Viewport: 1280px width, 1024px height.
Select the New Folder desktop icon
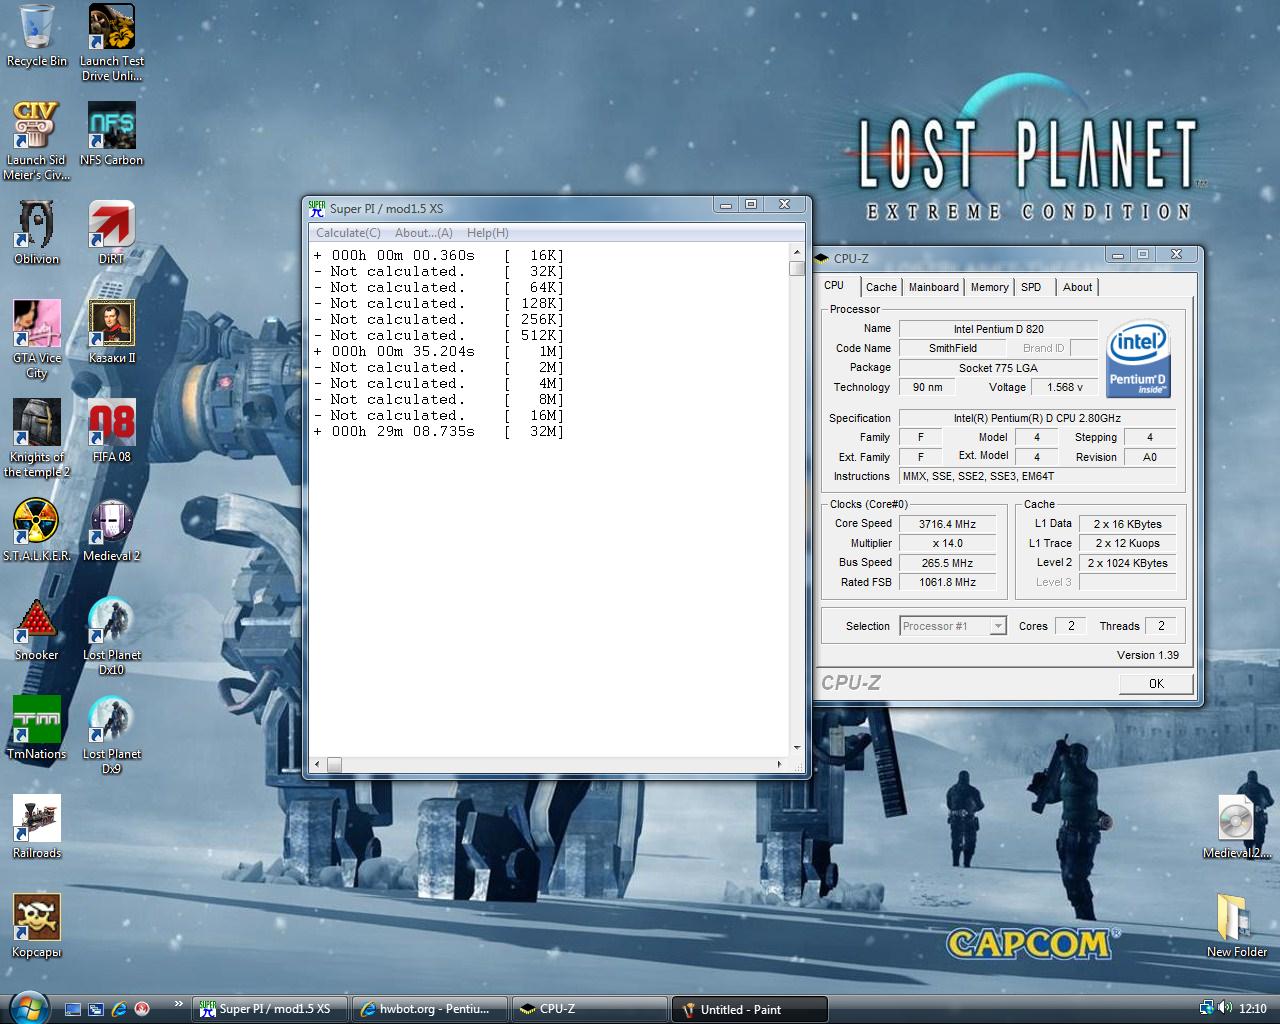[x=1237, y=926]
